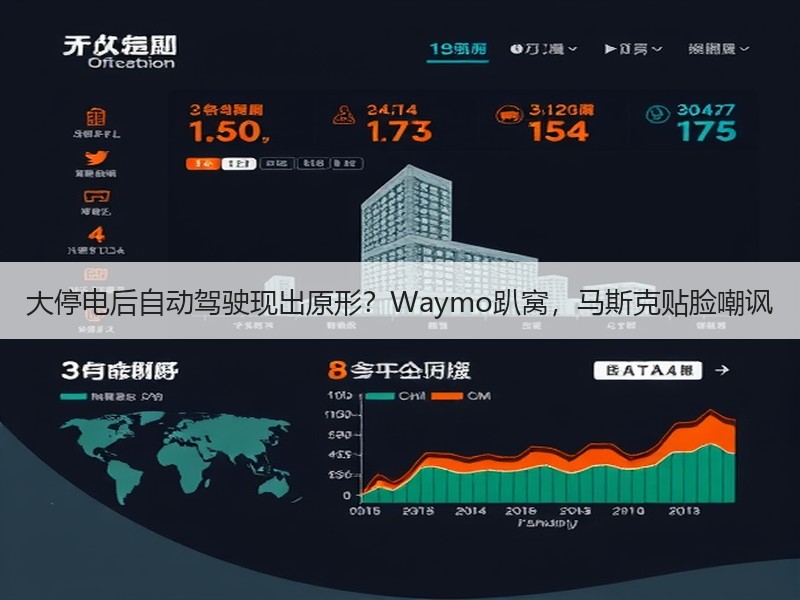The height and width of the screenshot is (600, 800).
Task: Follow the arrow right of DATA button
Action: coord(722,370)
